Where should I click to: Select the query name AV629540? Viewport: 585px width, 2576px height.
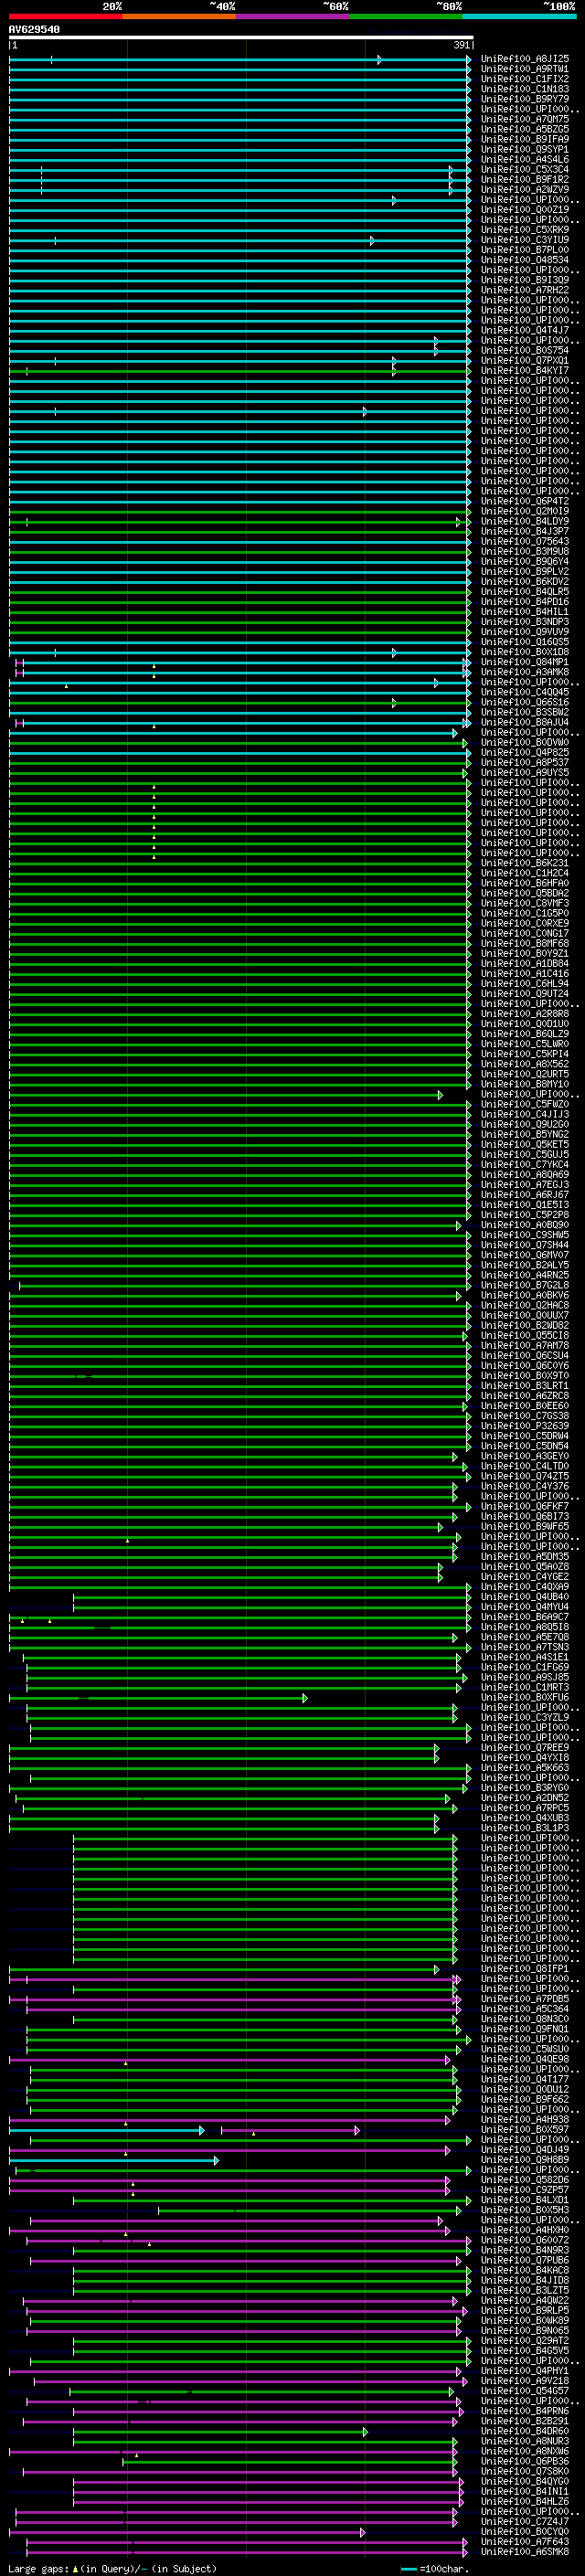[34, 30]
